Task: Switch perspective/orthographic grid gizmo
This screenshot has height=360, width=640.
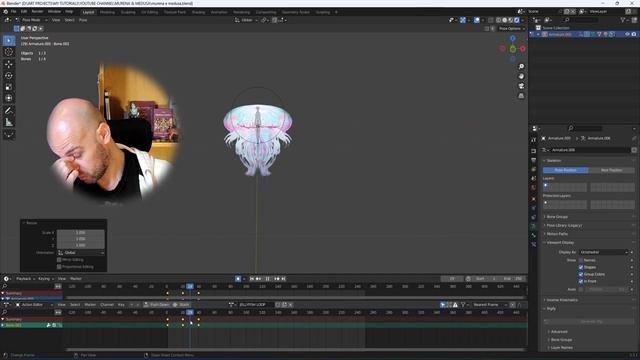Action: [x=521, y=96]
